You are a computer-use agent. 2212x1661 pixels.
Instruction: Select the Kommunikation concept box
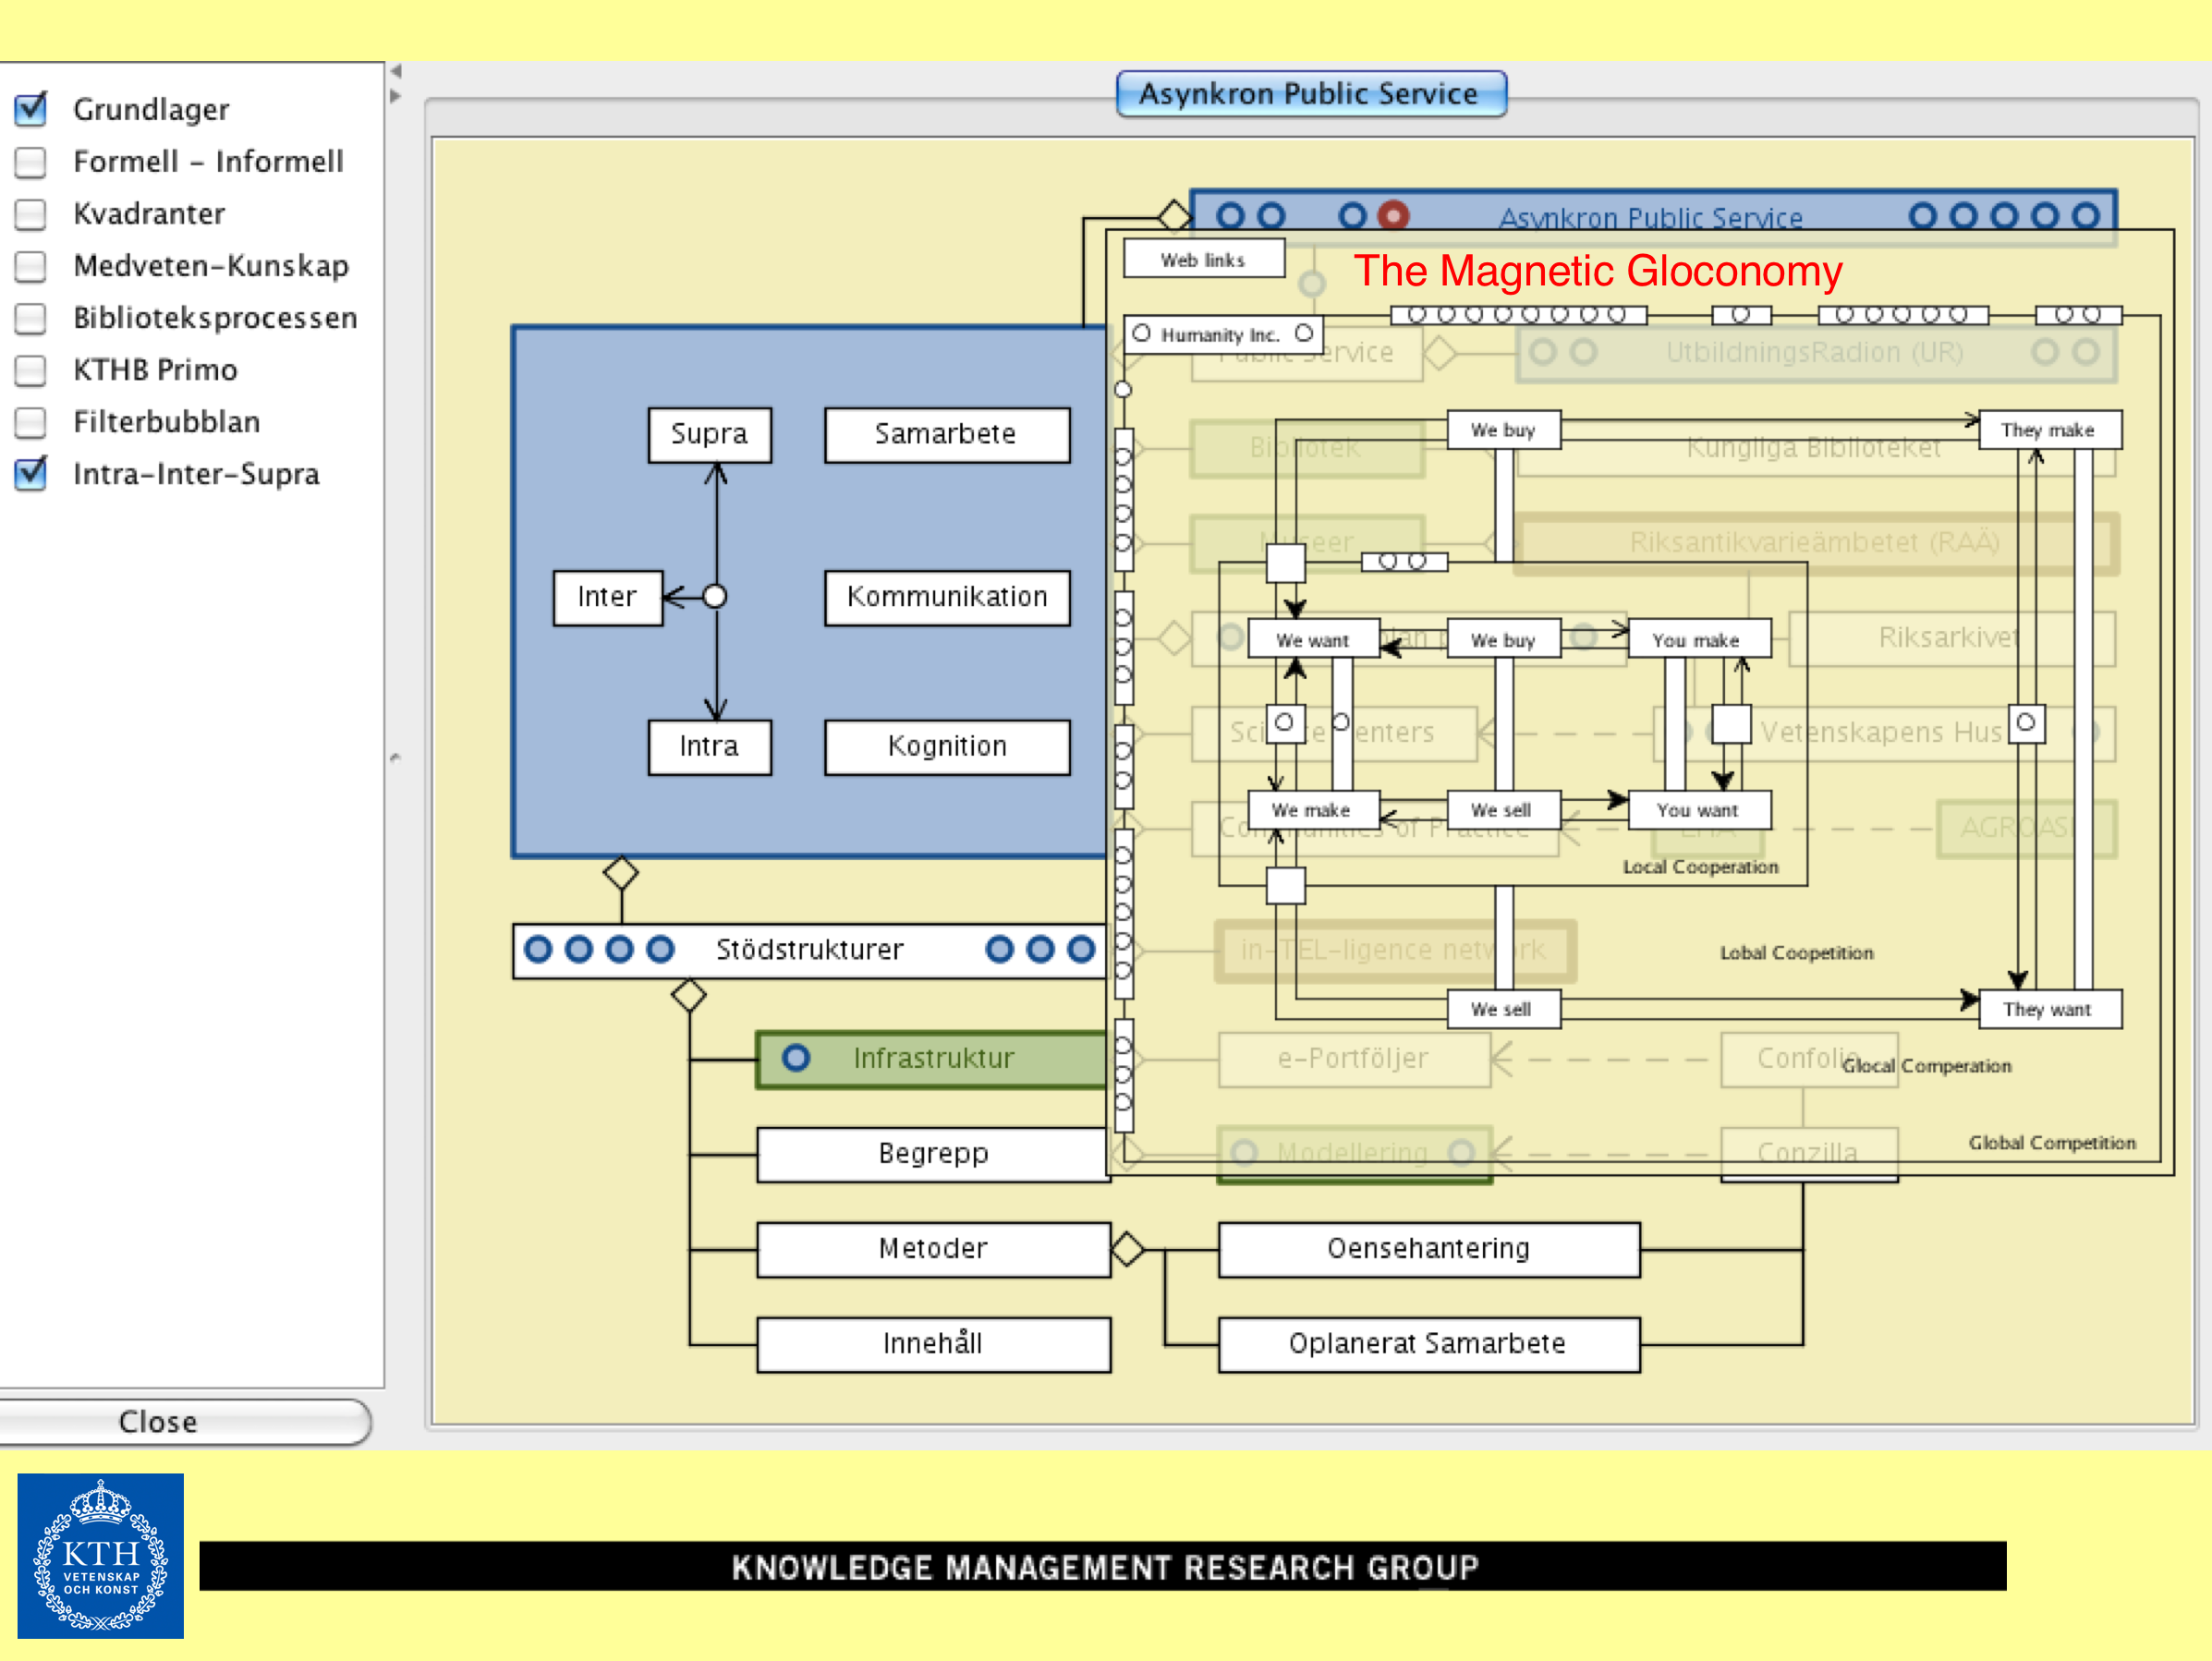tap(946, 597)
